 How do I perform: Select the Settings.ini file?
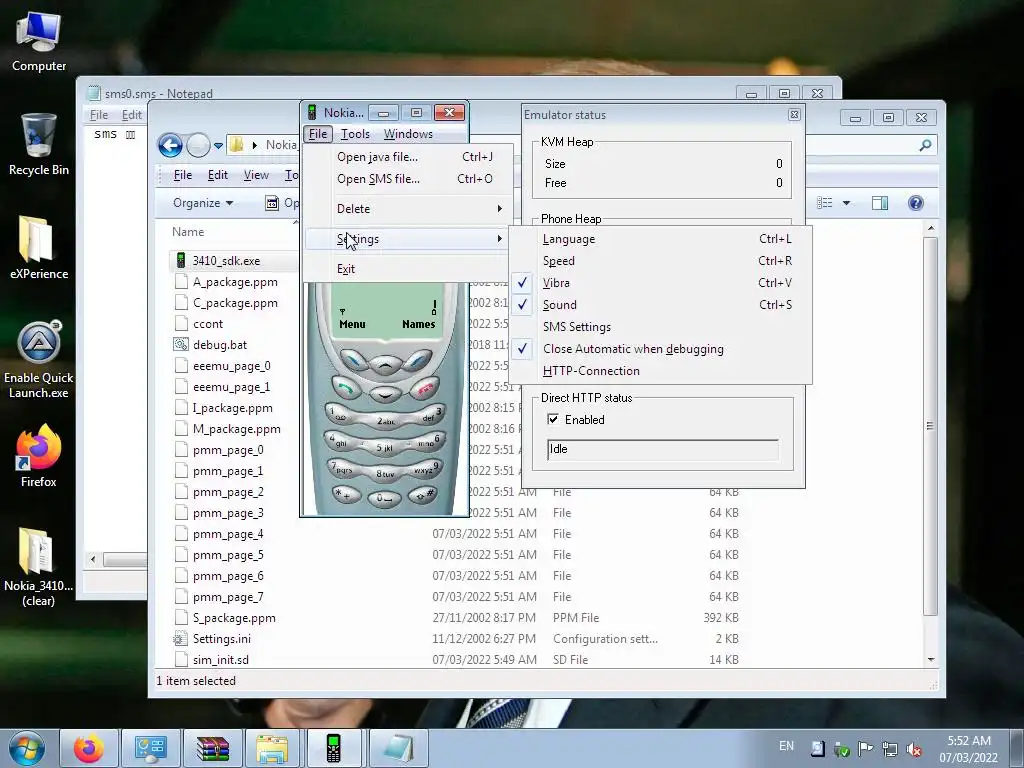click(221, 639)
